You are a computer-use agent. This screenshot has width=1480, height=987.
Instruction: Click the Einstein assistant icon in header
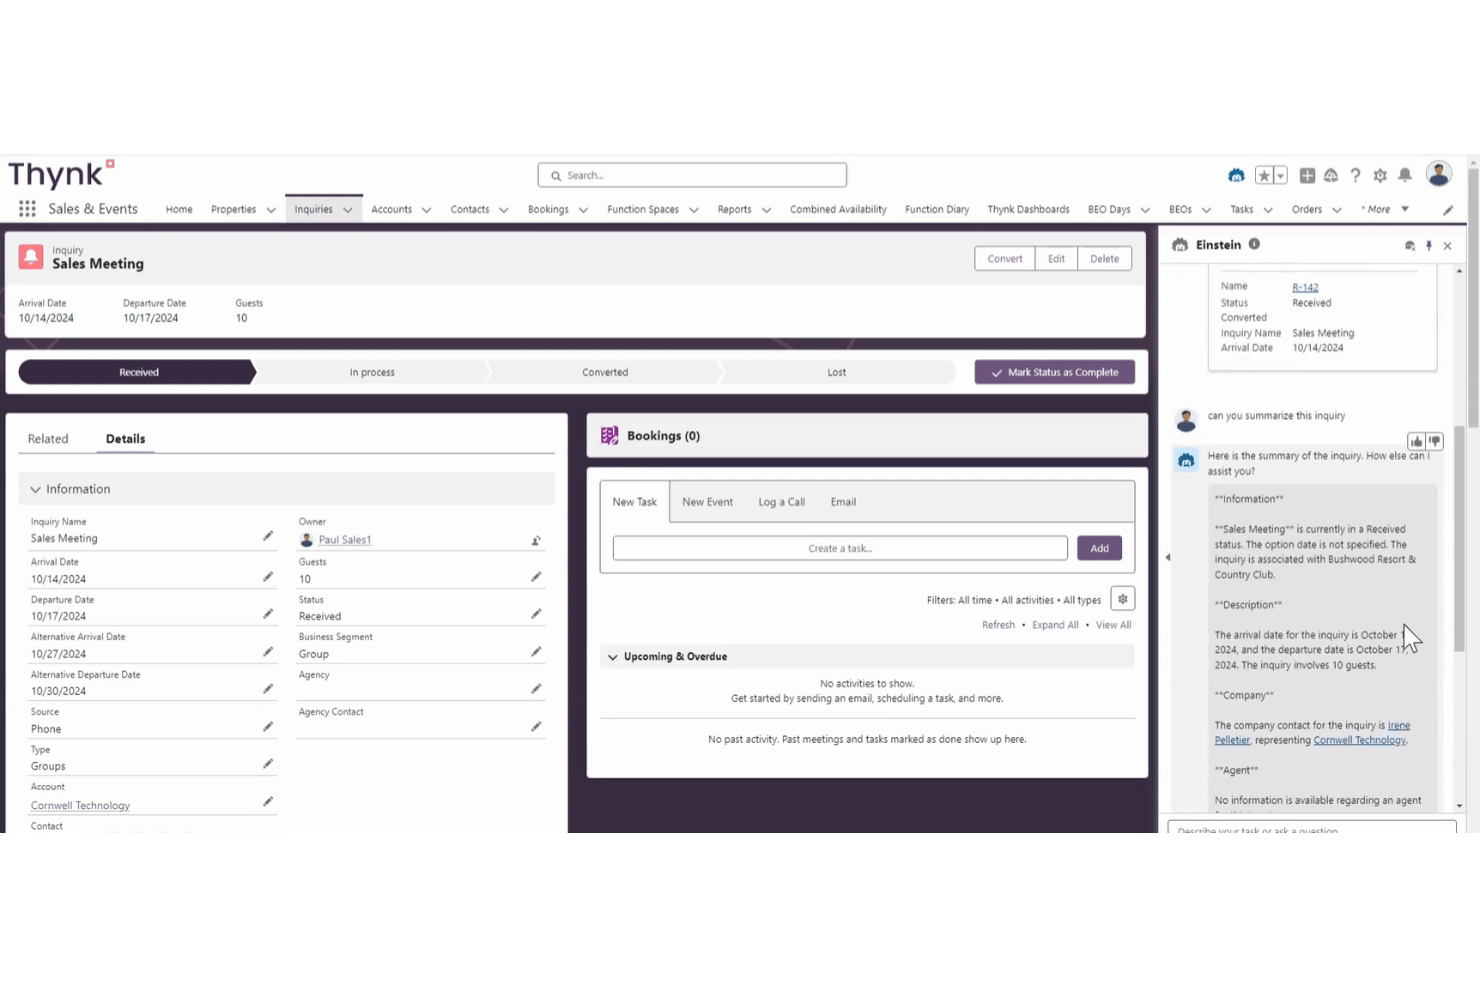1237,176
